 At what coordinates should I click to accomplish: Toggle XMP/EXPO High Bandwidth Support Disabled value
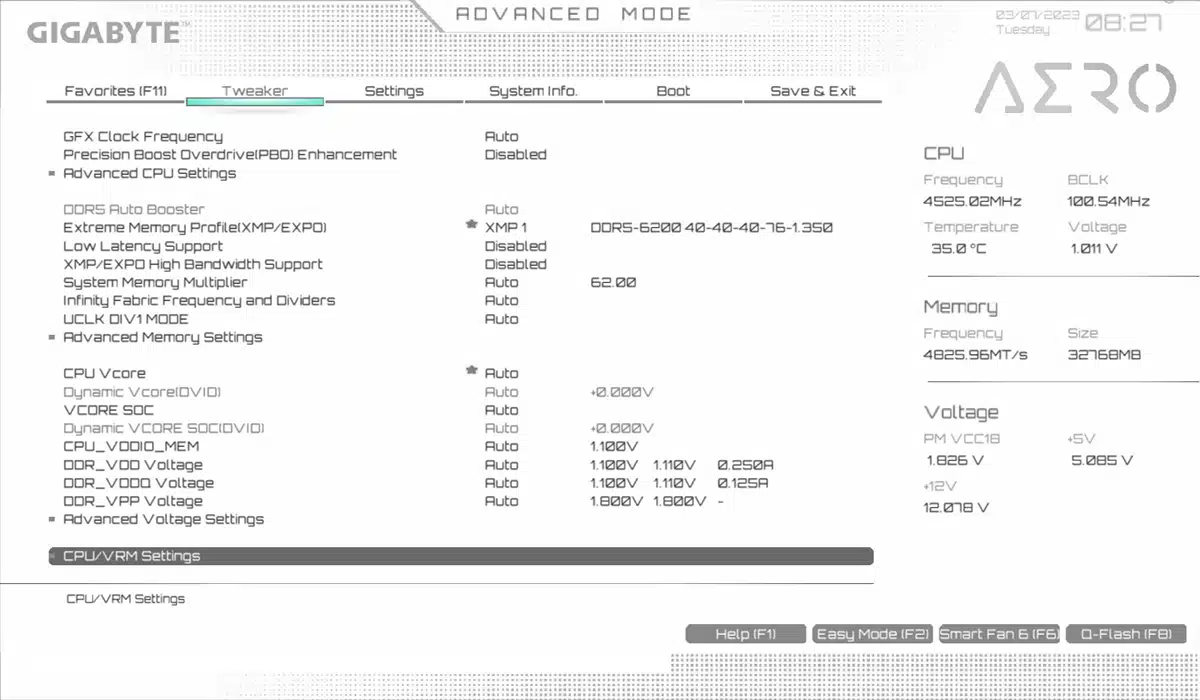pyautogui.click(x=516, y=264)
